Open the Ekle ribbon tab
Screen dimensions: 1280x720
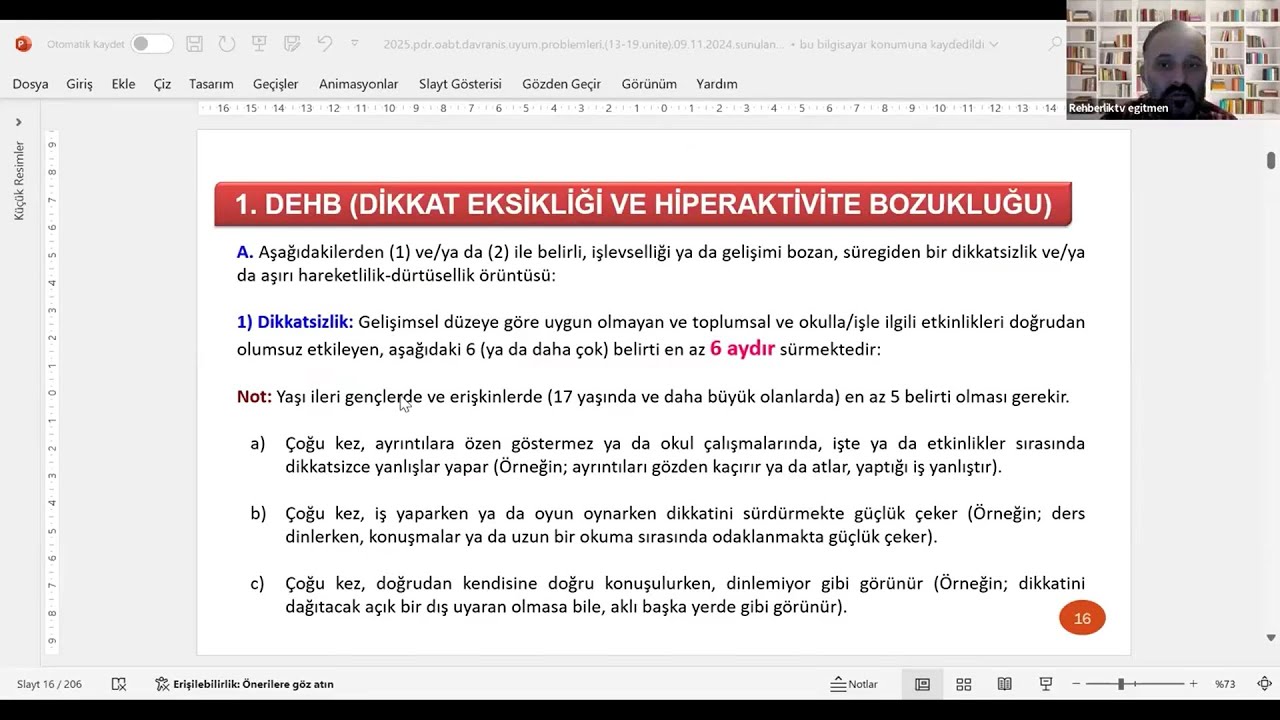click(123, 84)
